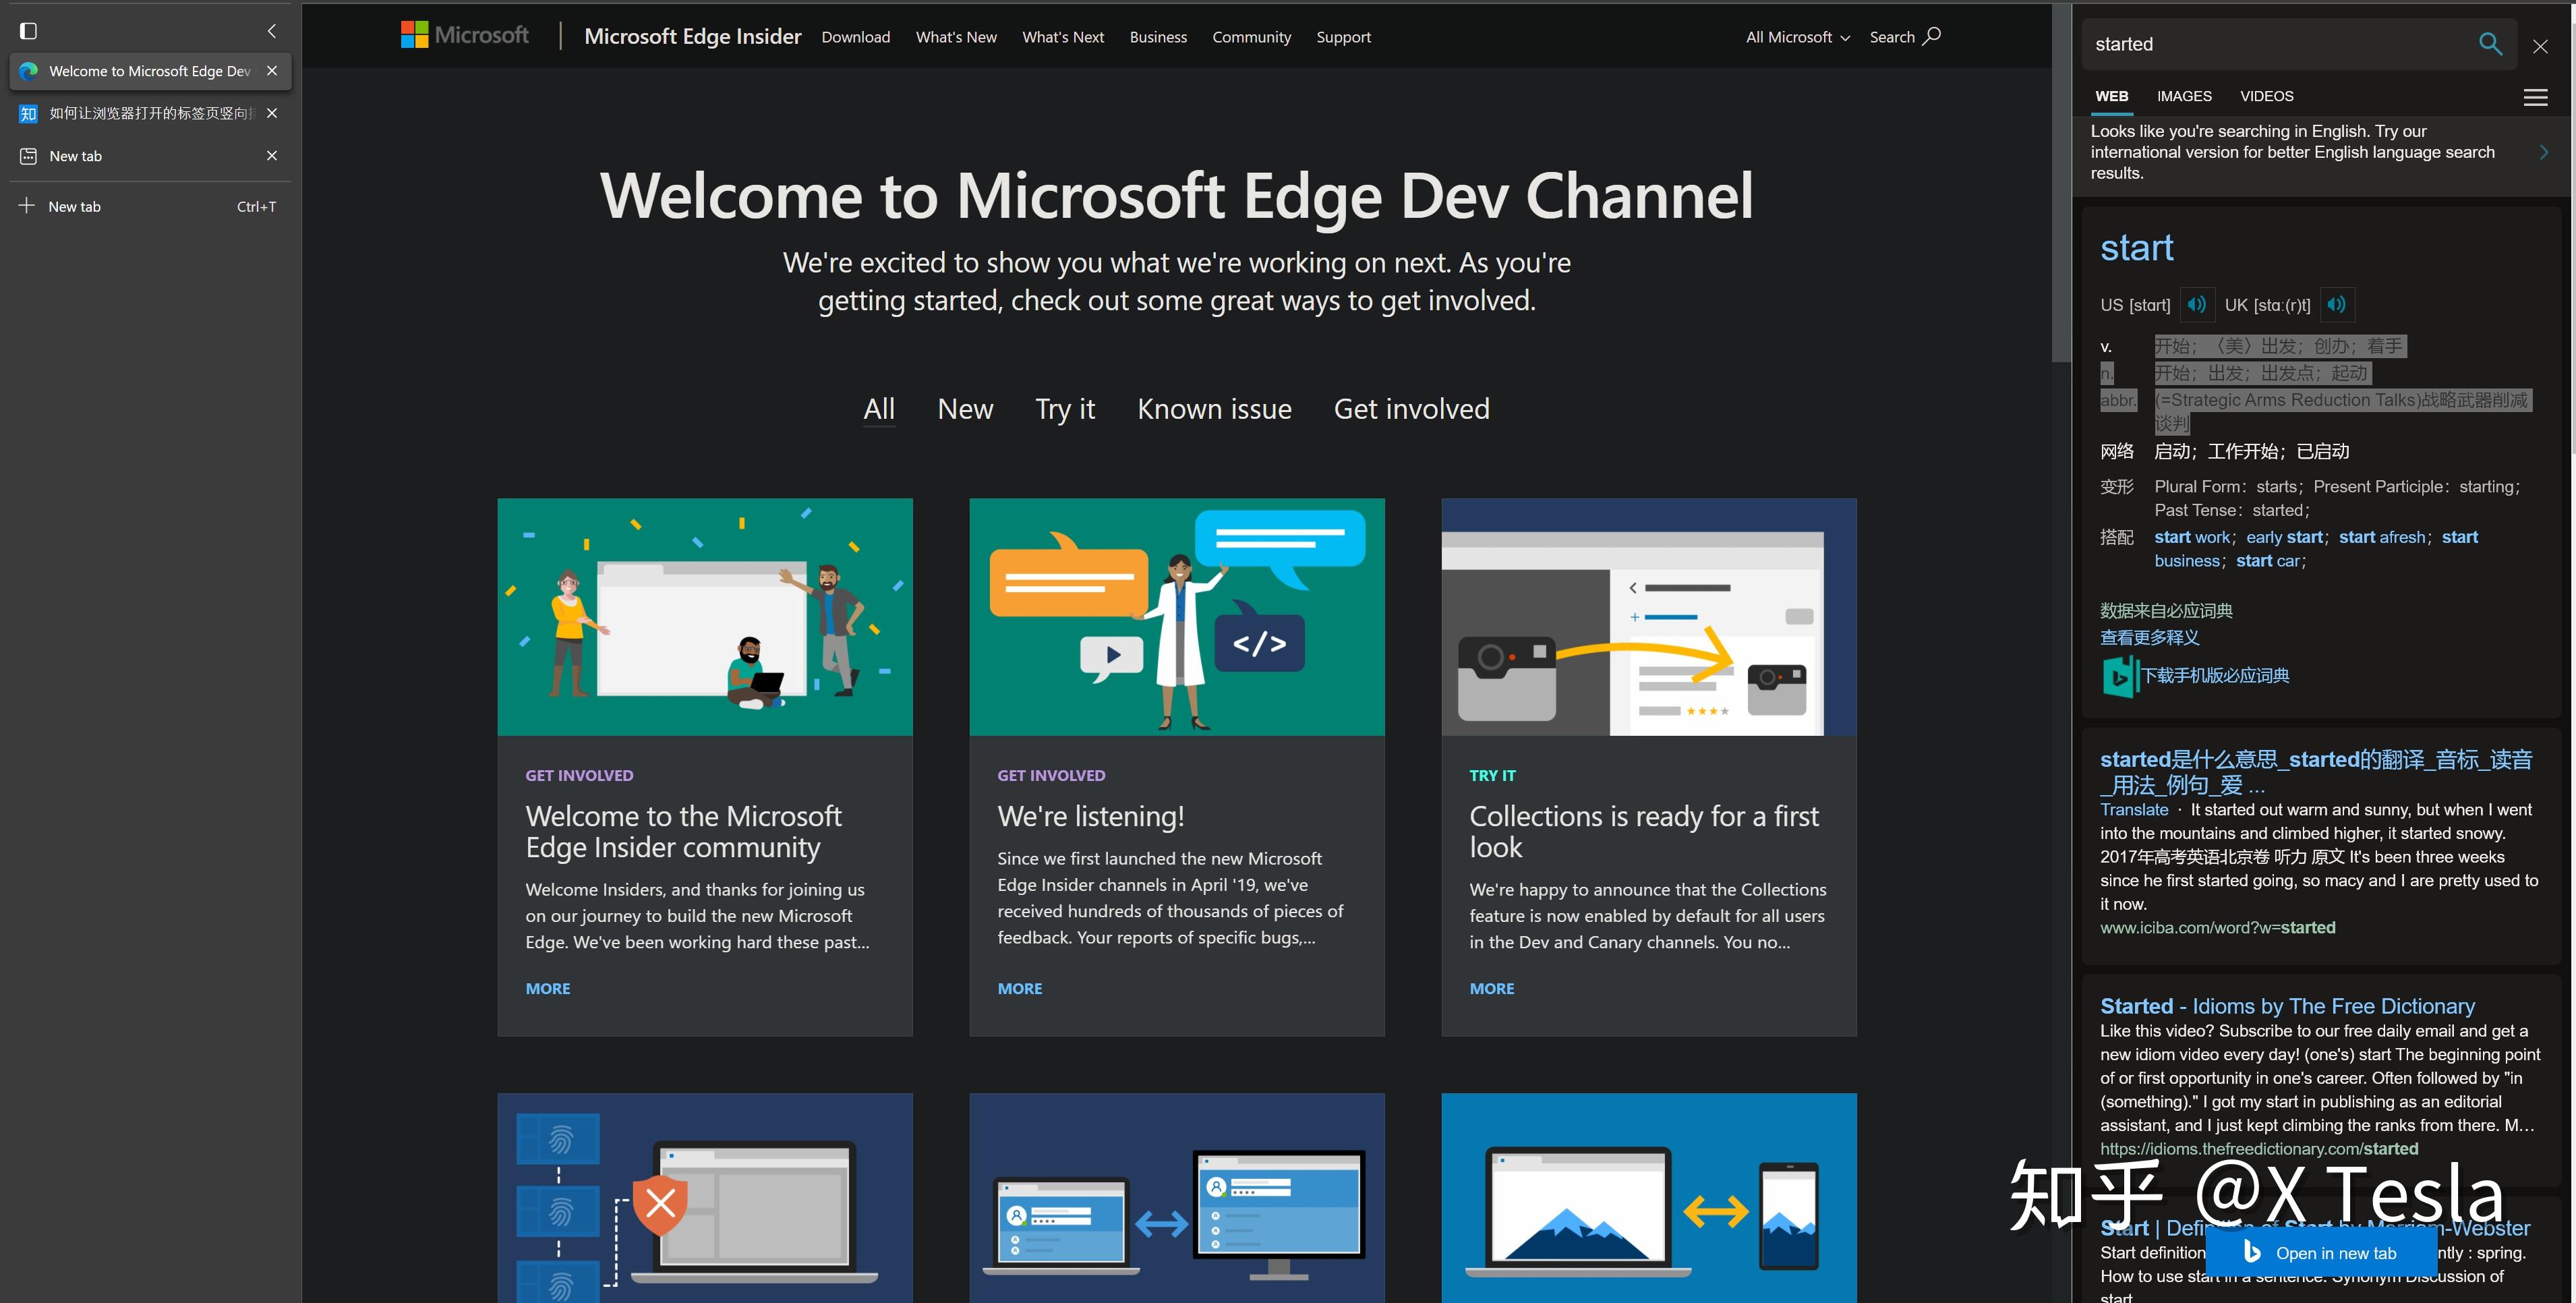This screenshot has width=2576, height=1303.
Task: Open site Search with magnifier icon
Action: [1905, 37]
